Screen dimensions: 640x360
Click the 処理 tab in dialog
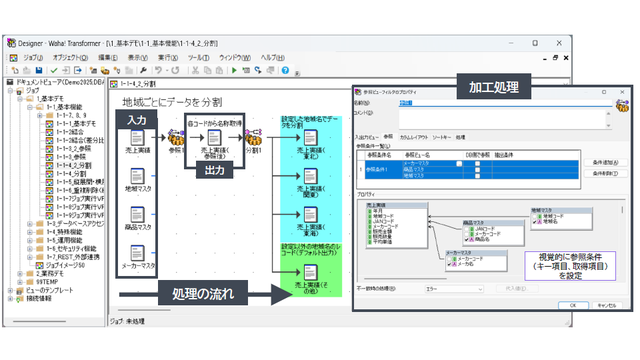[460, 137]
